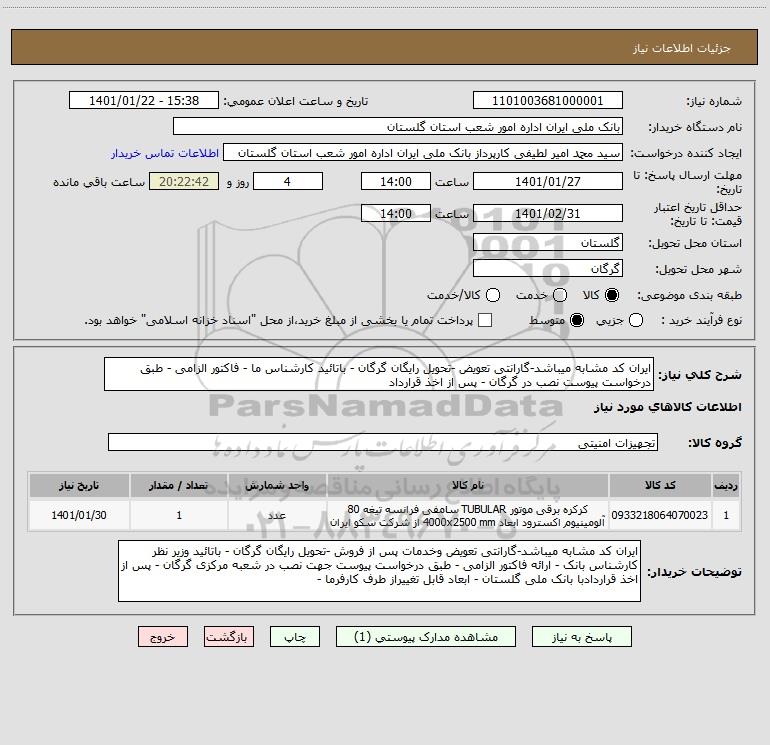Click the توضیحات خریدار text area
Image resolution: width=770 pixels, height=745 pixels.
pos(379,571)
